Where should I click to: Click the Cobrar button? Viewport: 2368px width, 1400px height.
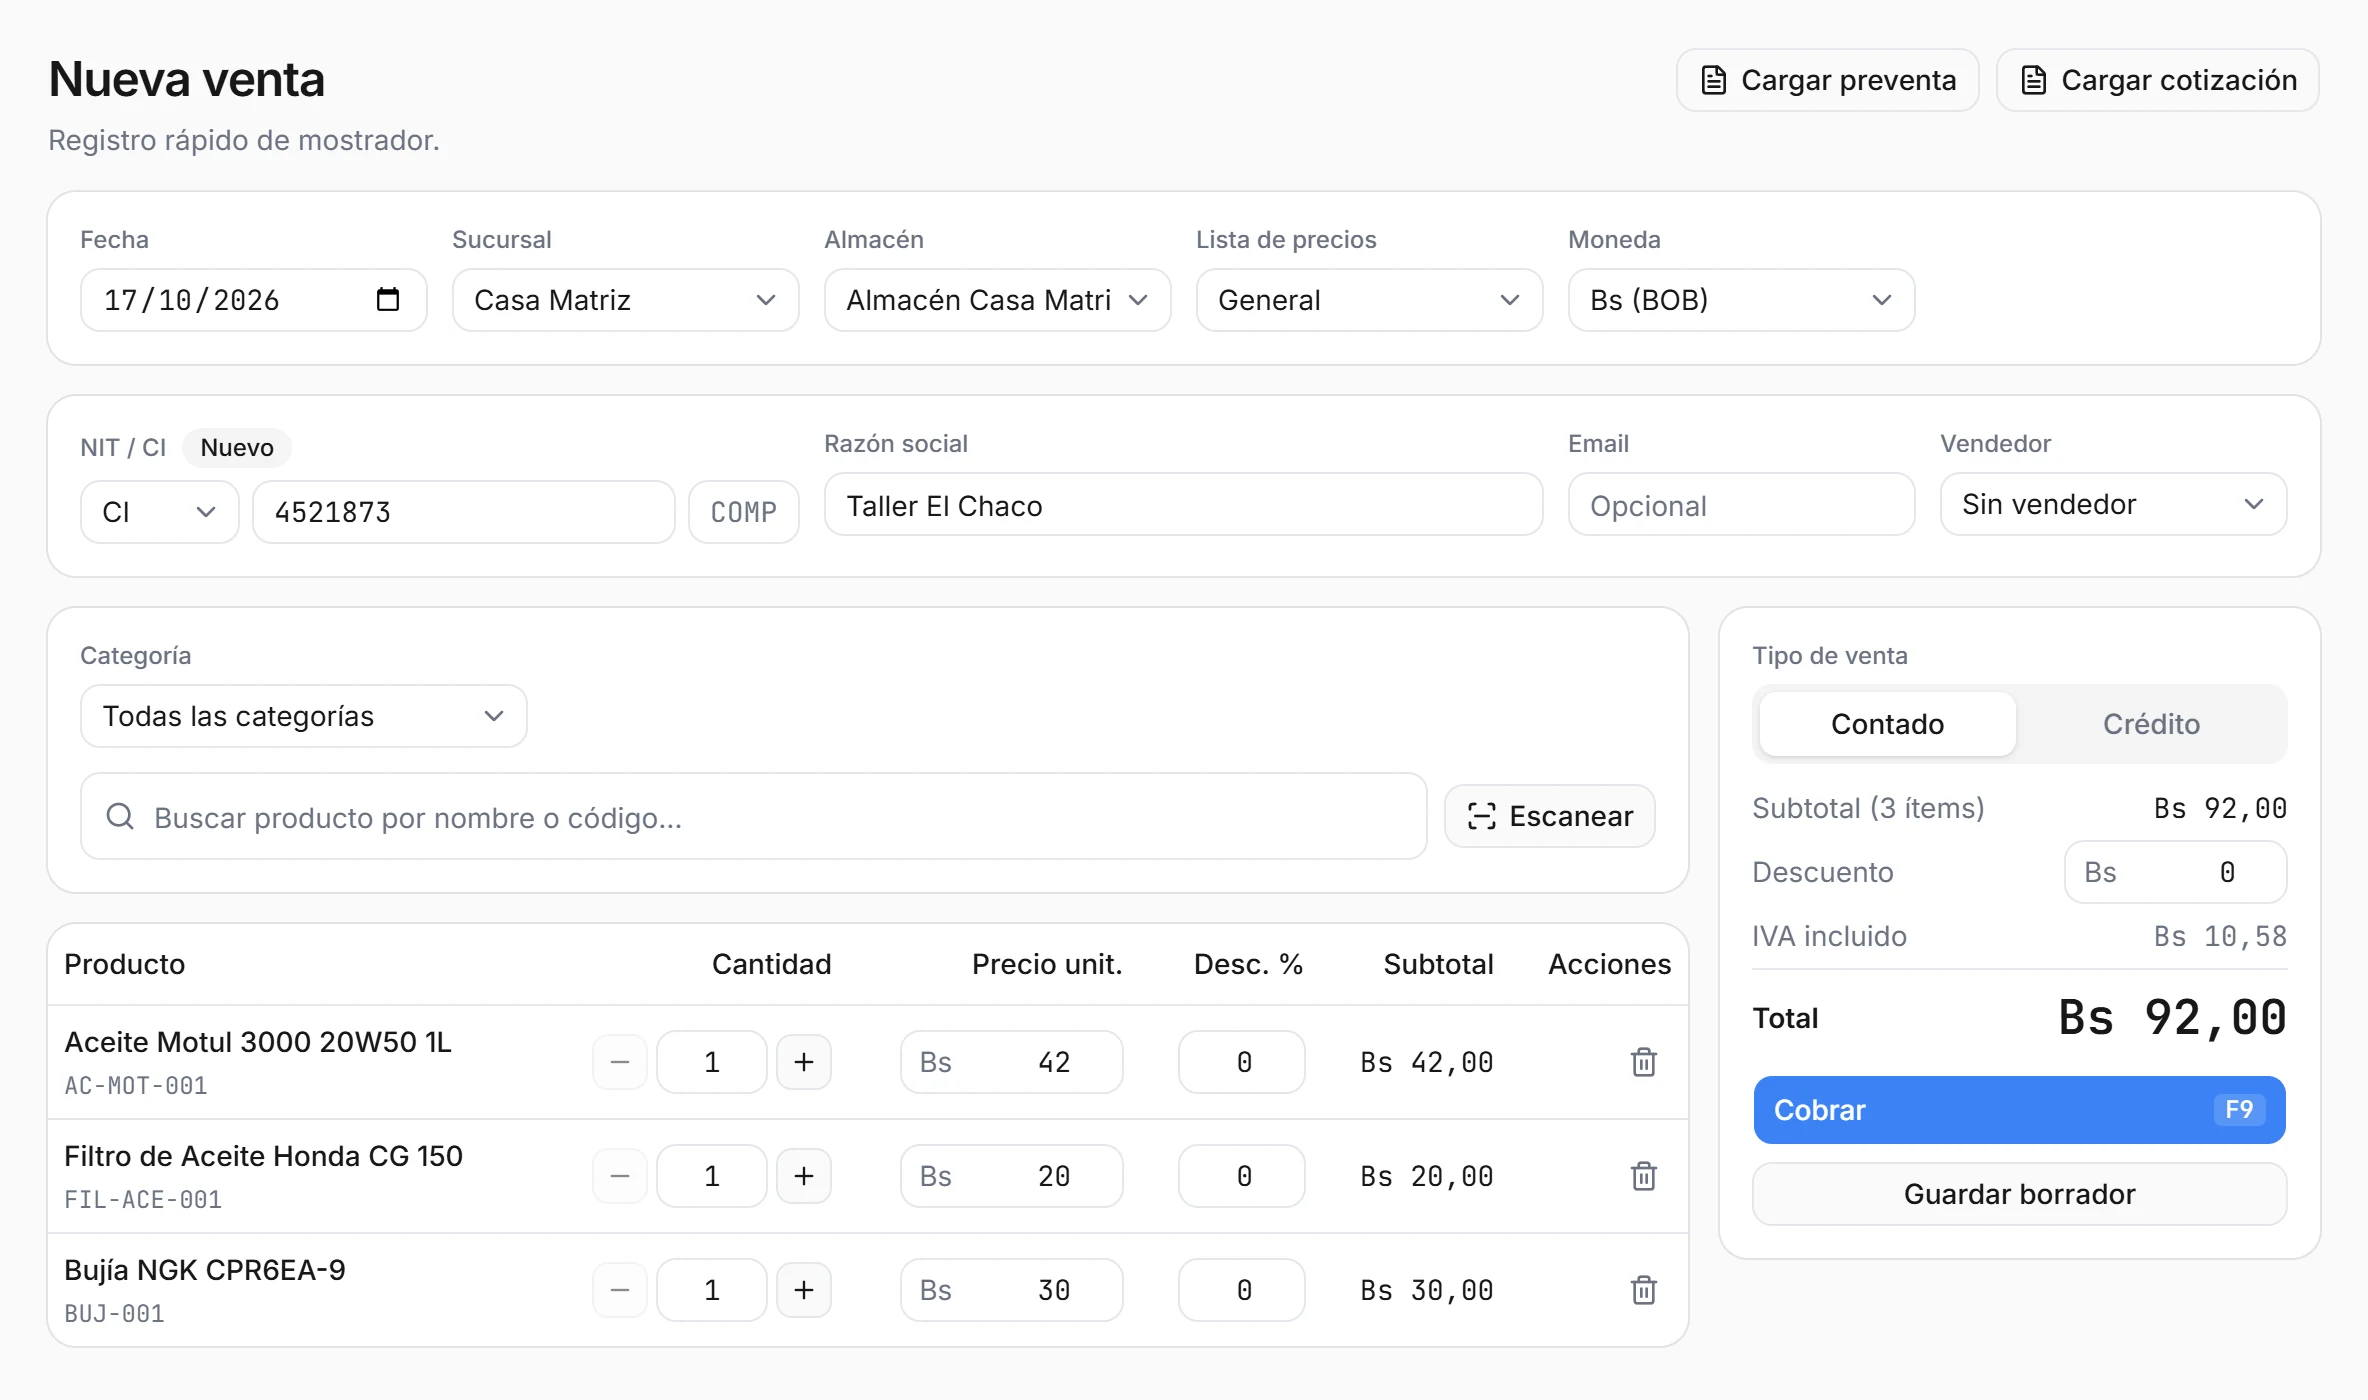[2019, 1110]
